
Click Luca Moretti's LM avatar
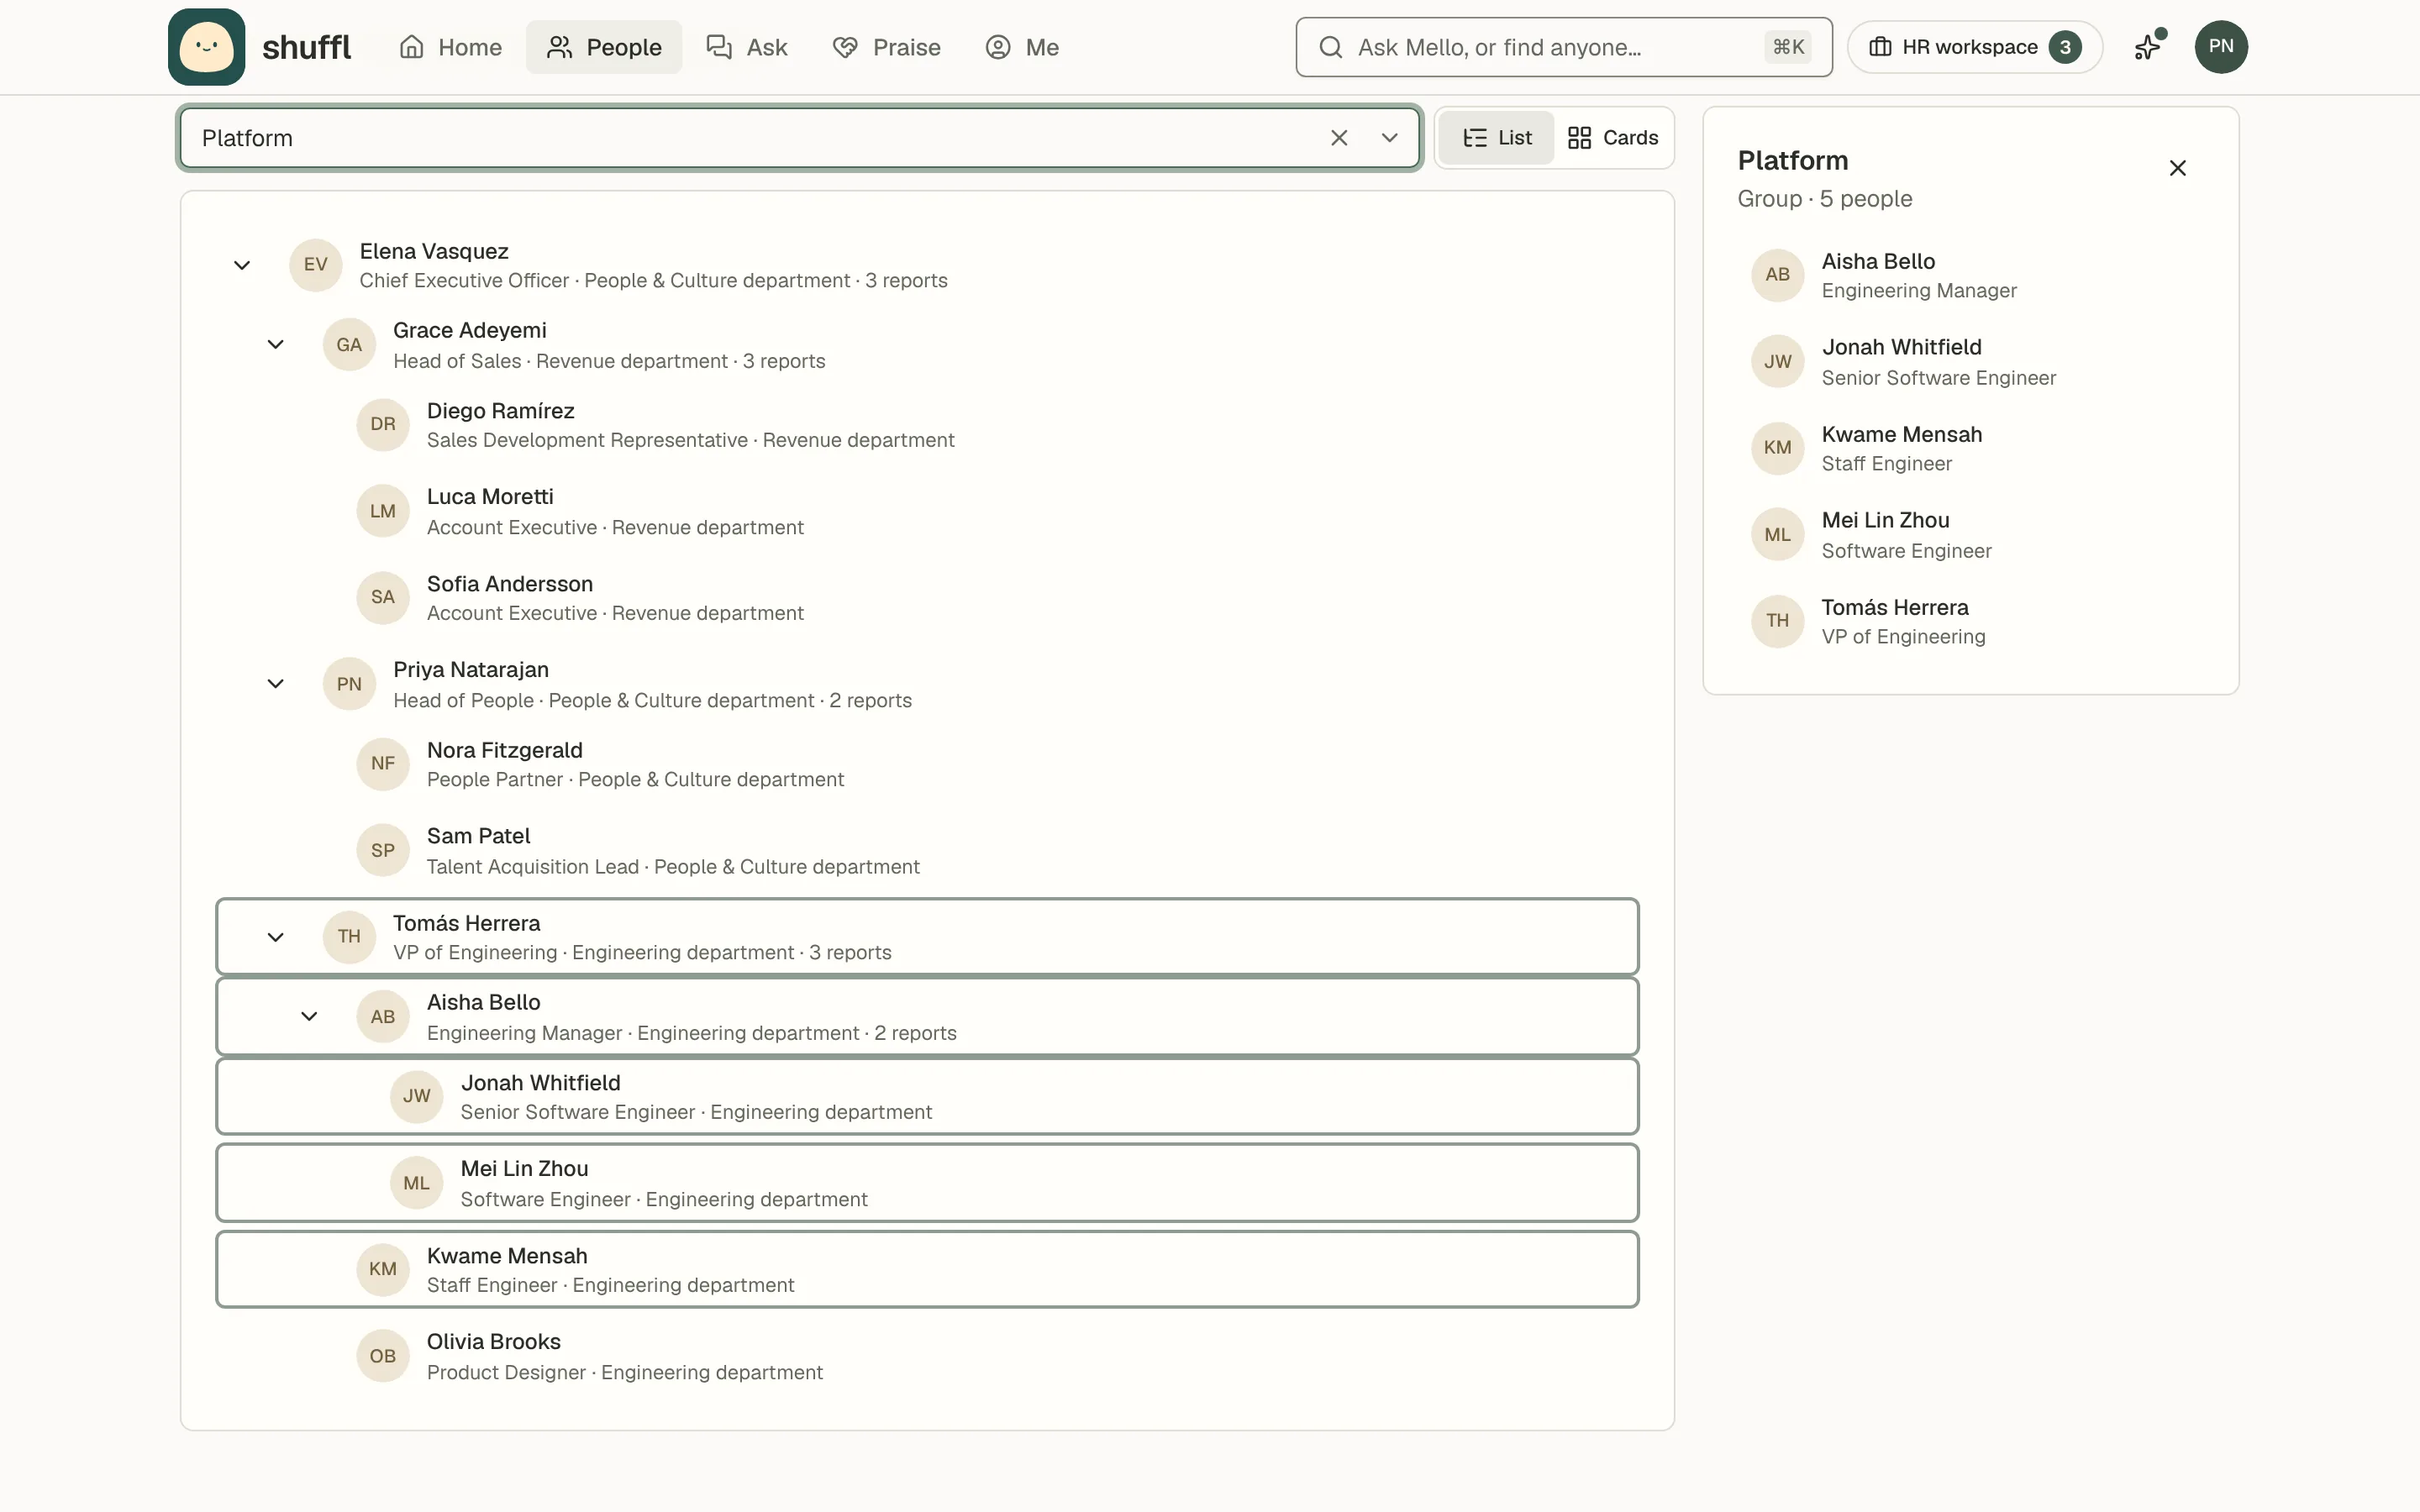pos(383,511)
